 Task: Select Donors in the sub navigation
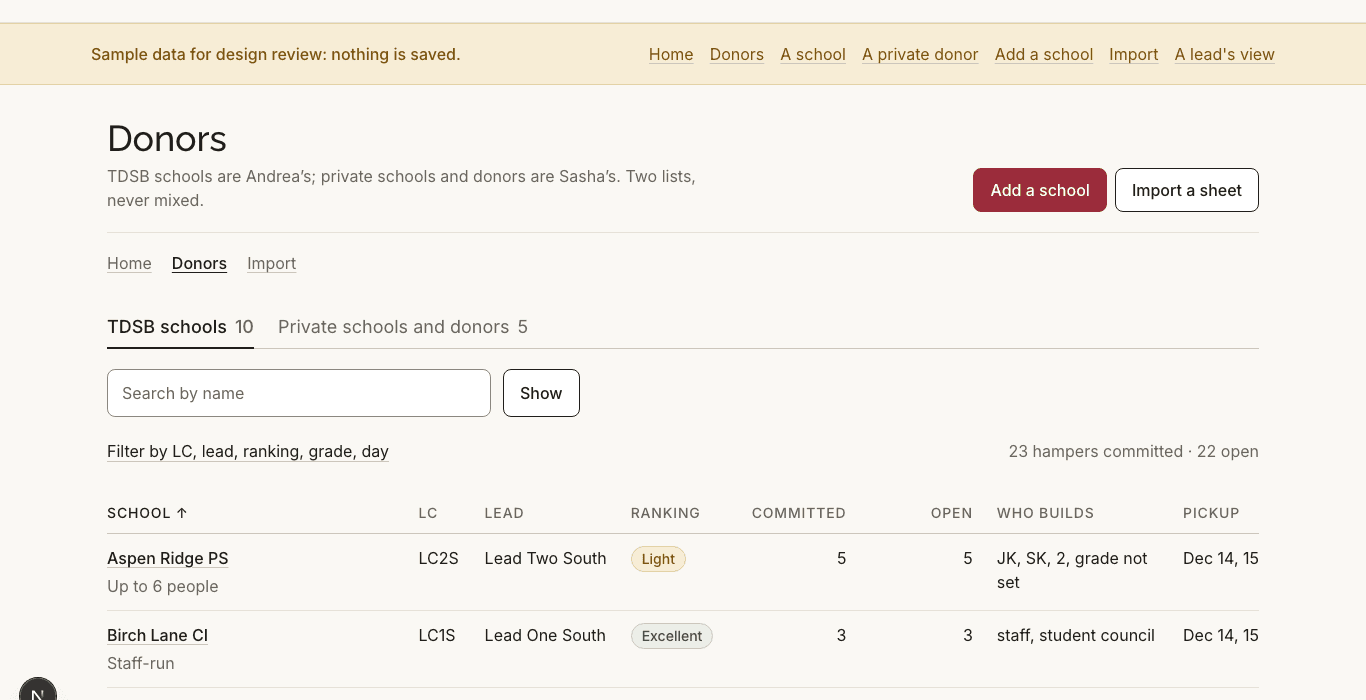click(x=199, y=263)
